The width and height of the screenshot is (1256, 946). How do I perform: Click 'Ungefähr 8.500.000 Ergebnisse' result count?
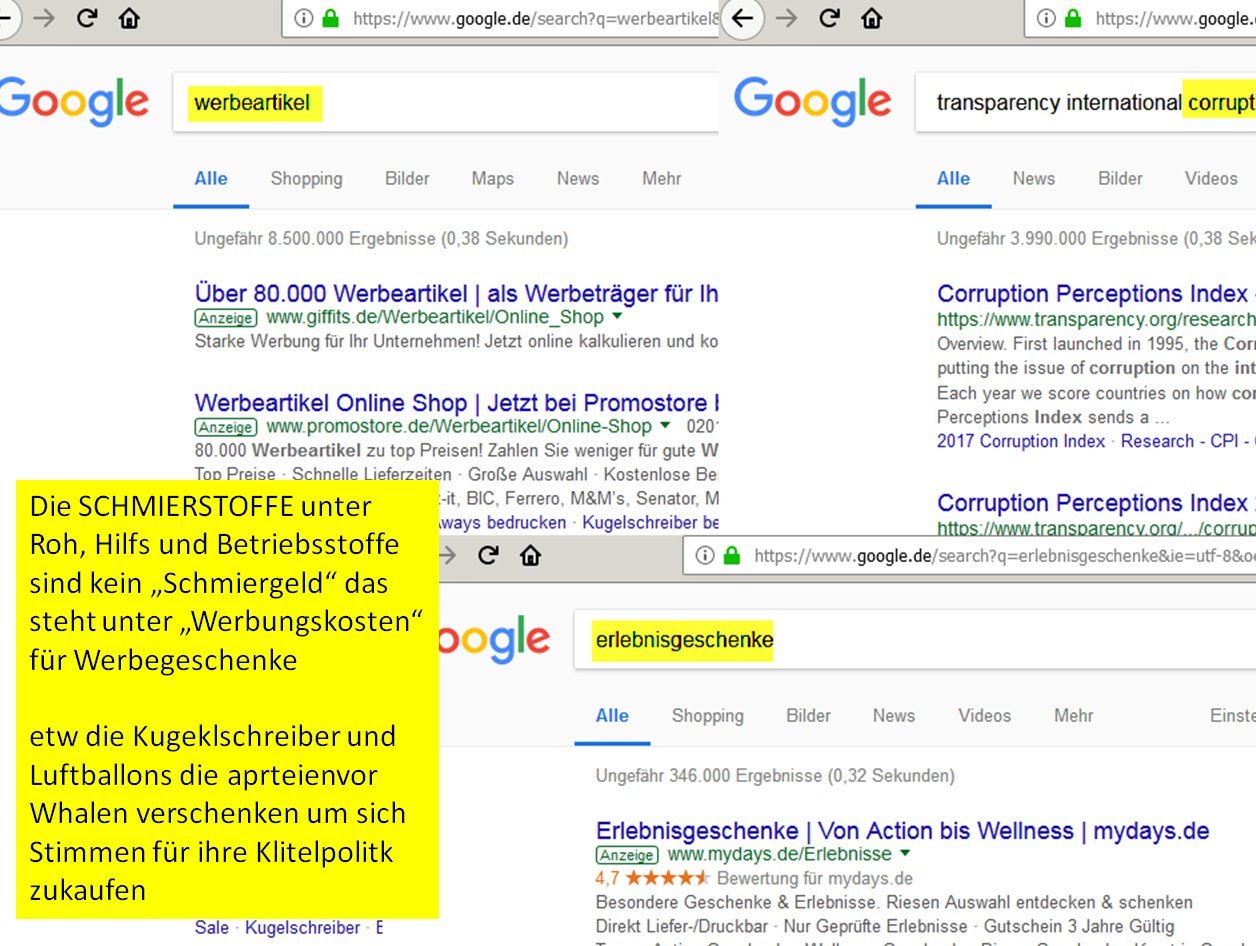(x=381, y=239)
